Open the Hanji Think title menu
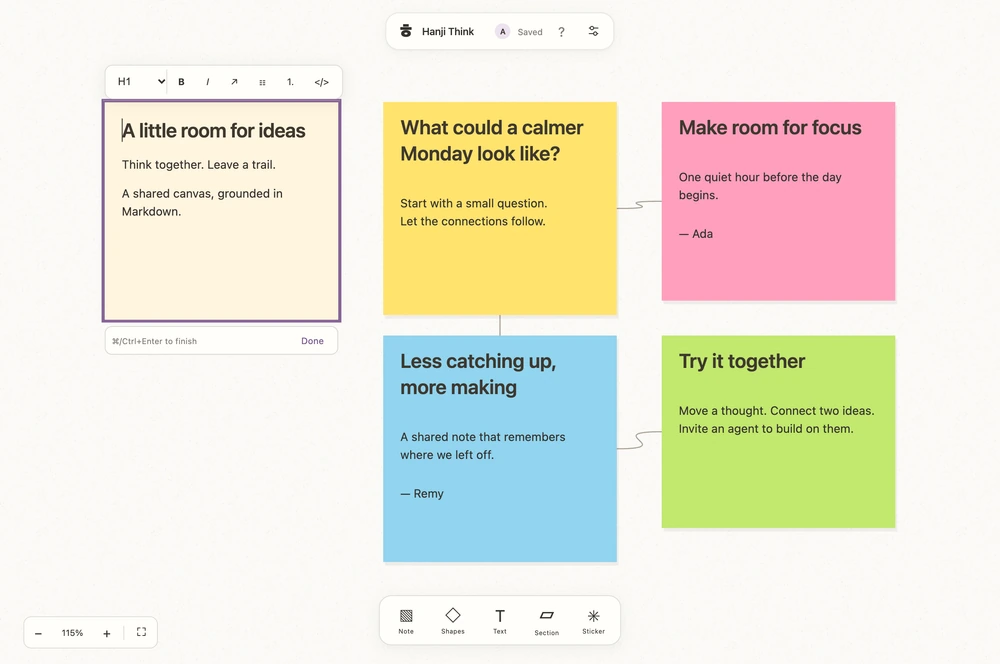1000x664 pixels. pos(448,31)
